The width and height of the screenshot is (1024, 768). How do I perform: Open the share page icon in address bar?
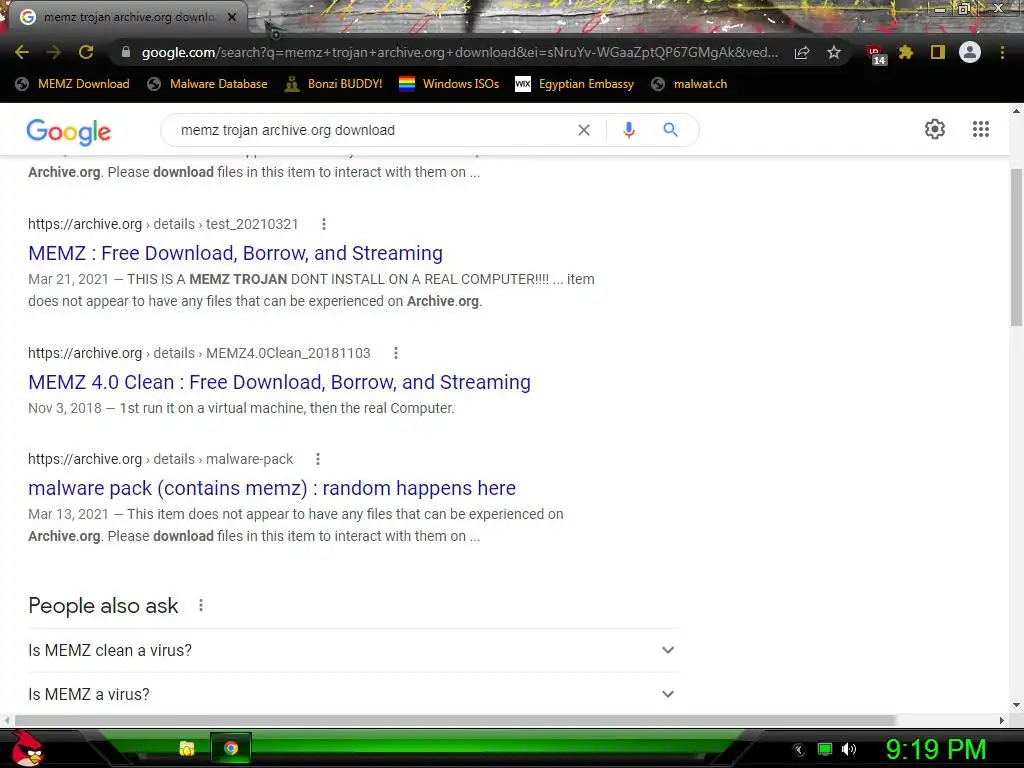(802, 52)
